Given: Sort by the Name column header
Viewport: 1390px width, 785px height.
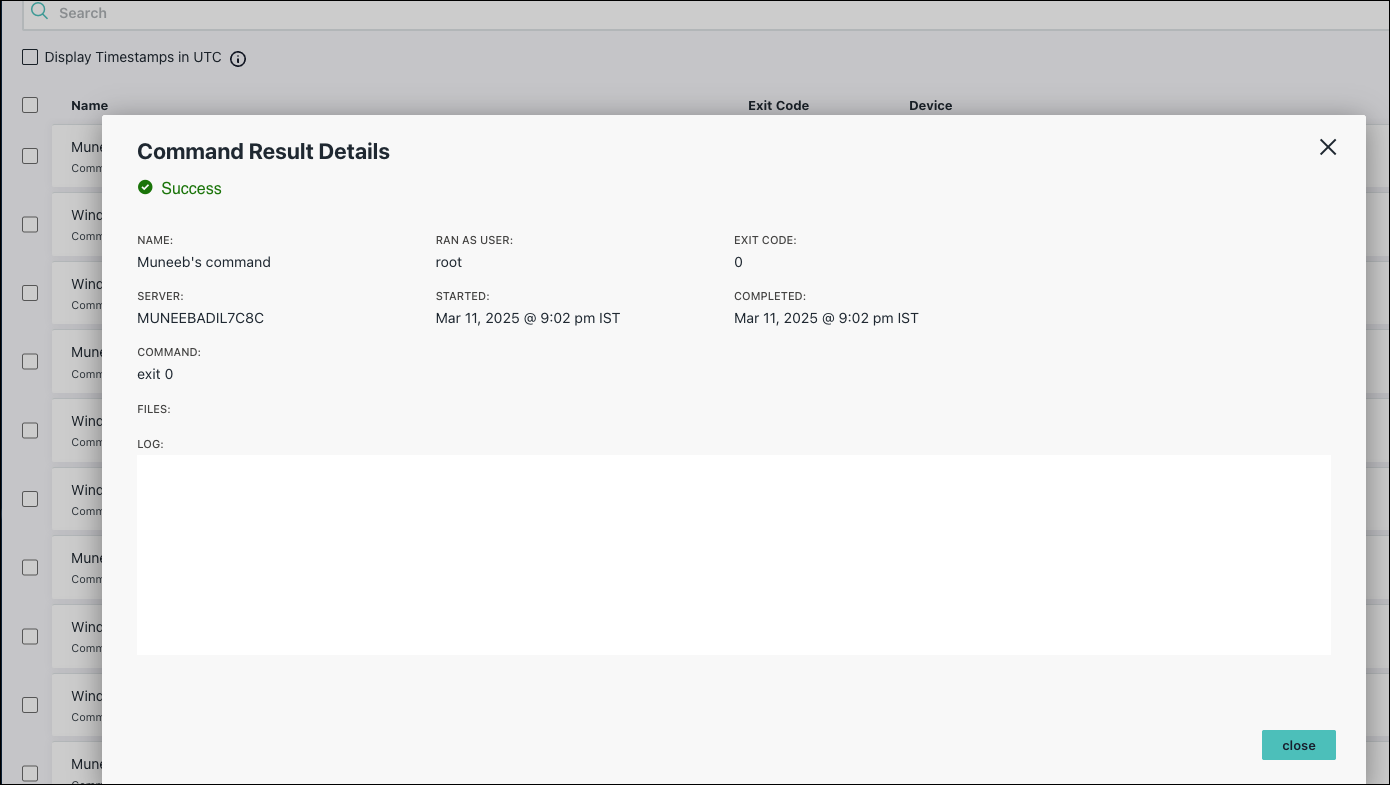Looking at the screenshot, I should (x=89, y=105).
